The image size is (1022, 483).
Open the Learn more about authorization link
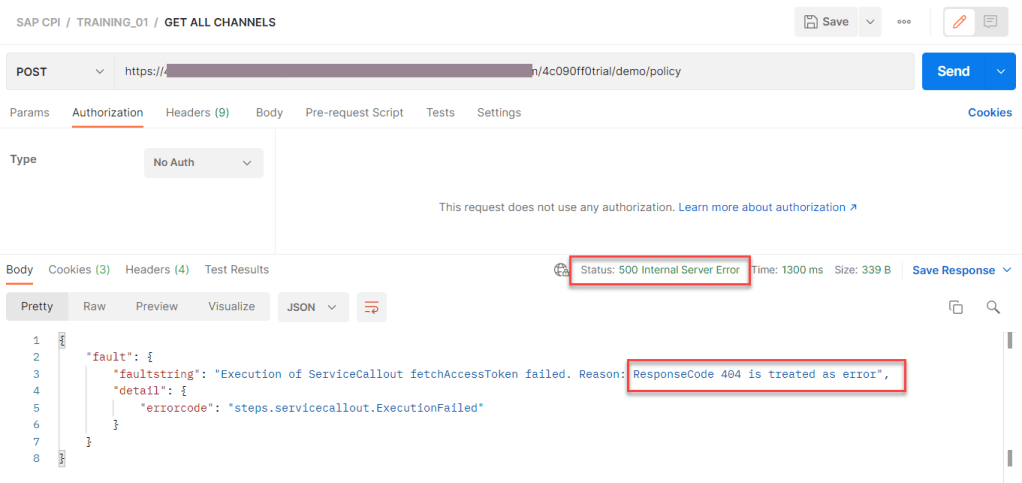click(767, 208)
